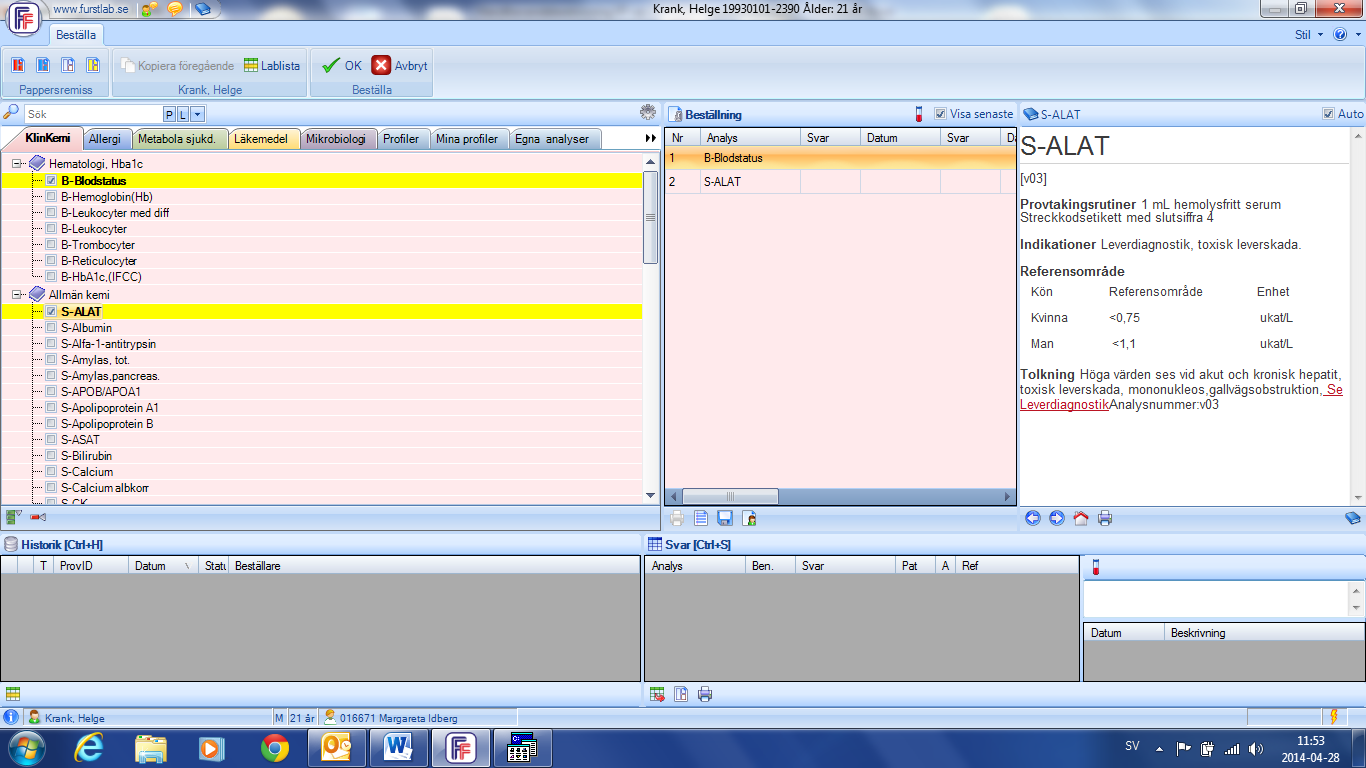This screenshot has width=1366, height=768.
Task: Open the Lablista table
Action: (272, 66)
